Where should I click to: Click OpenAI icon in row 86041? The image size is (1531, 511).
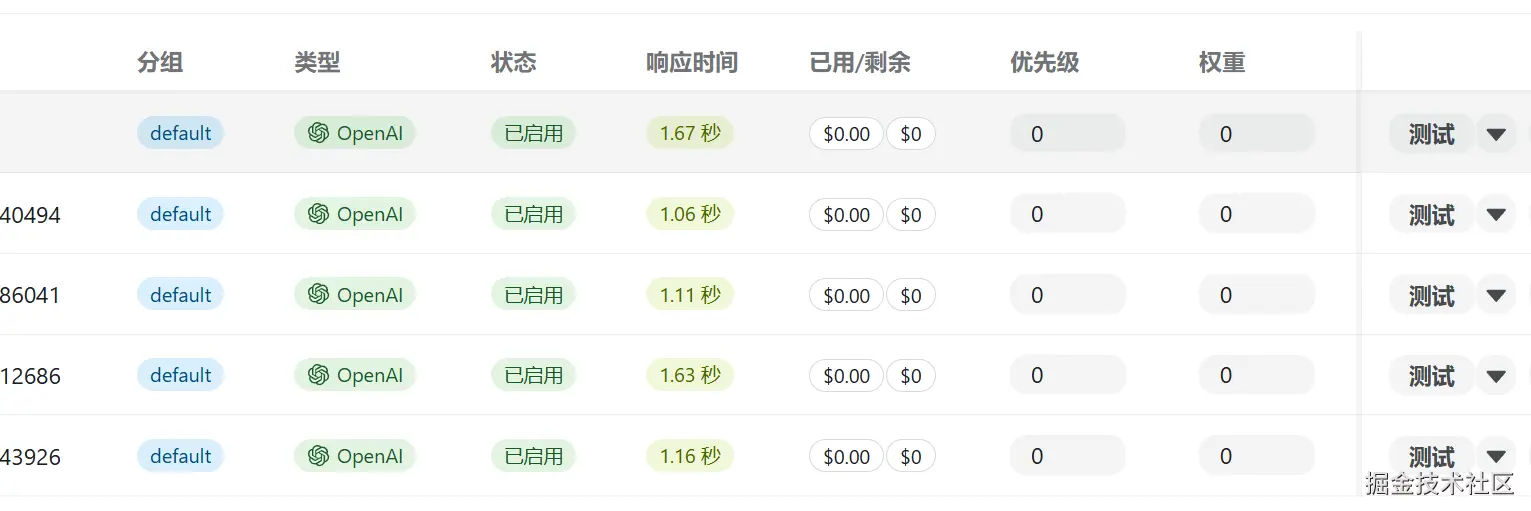[318, 295]
